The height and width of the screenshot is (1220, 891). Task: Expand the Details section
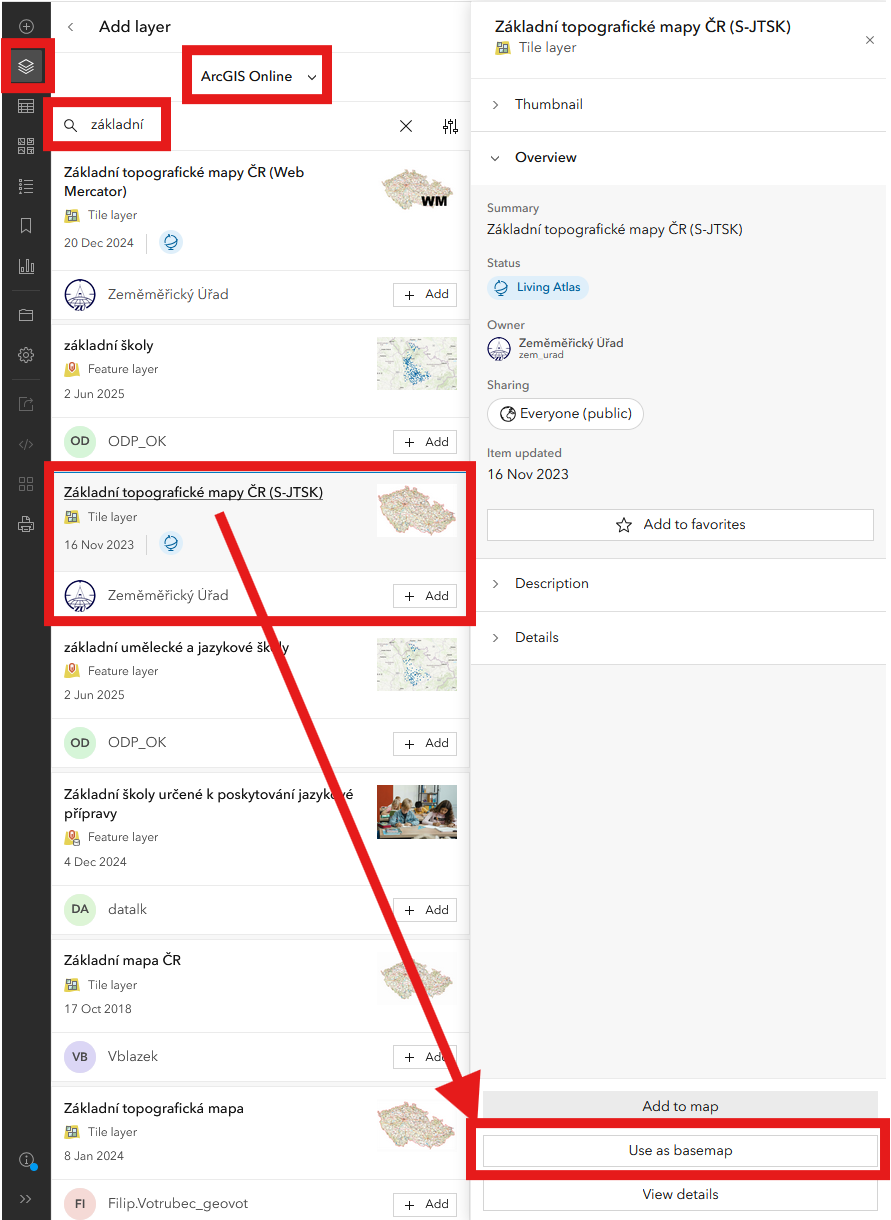tap(536, 637)
